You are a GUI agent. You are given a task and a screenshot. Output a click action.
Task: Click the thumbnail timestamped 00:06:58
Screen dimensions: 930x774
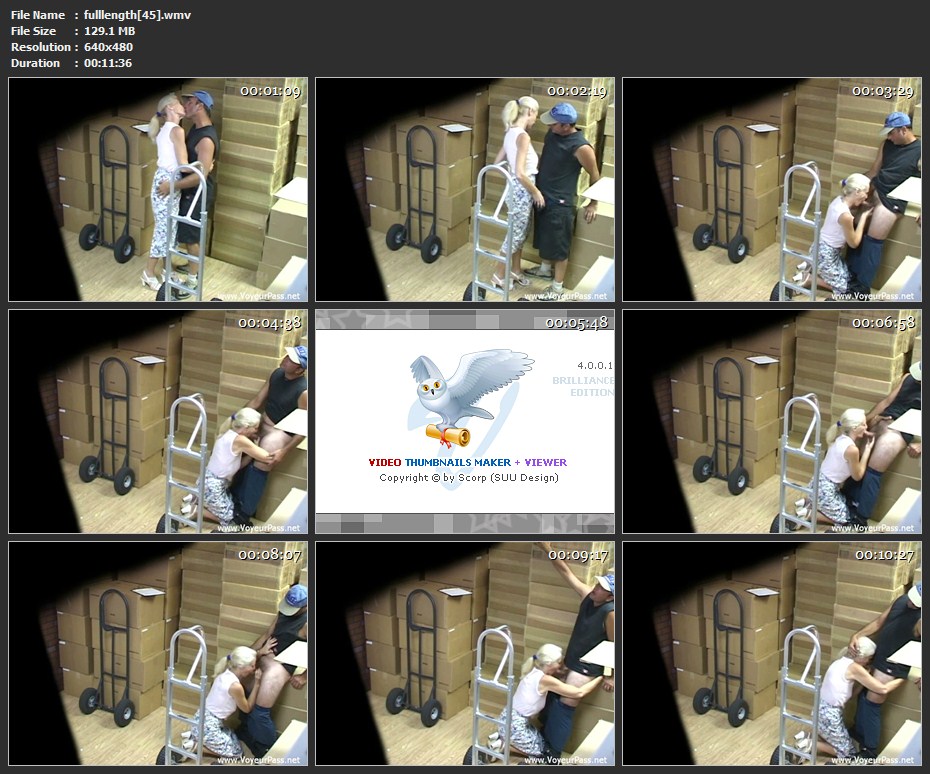tap(772, 422)
